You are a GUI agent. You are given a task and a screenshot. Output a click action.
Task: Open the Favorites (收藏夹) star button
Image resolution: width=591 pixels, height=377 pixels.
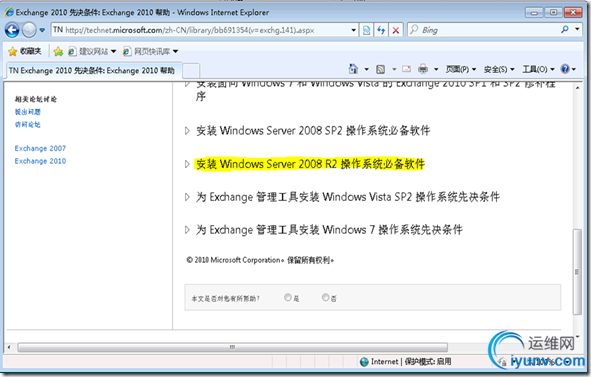pos(25,51)
